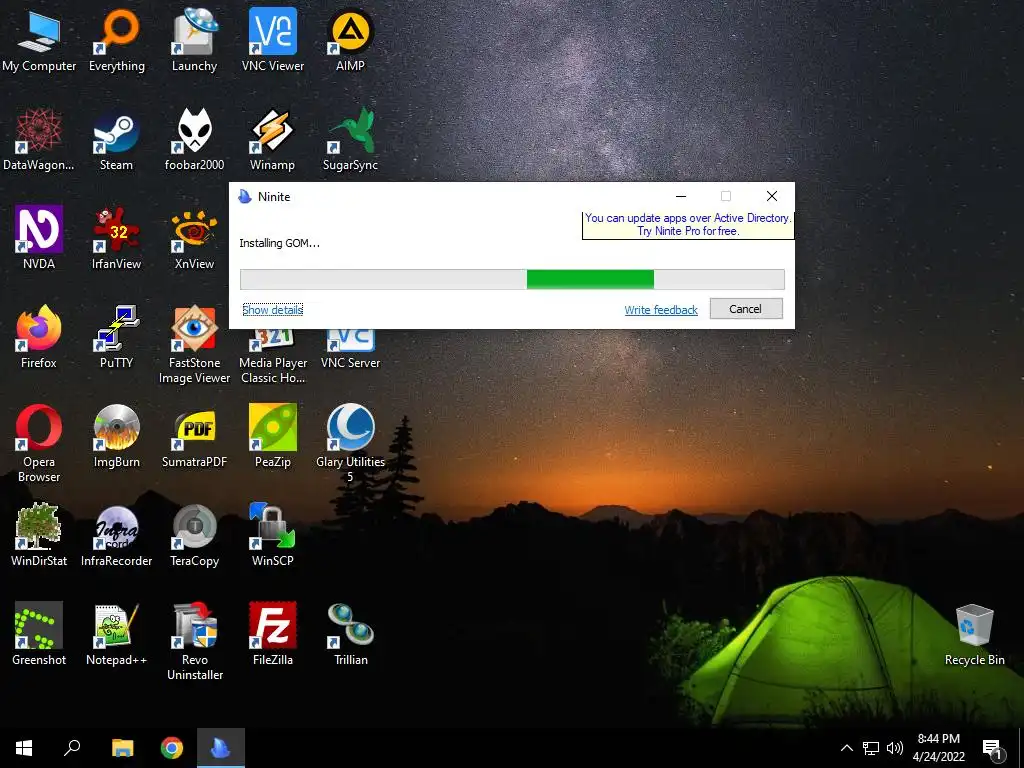Select the Steam desktop shortcut
Image resolution: width=1024 pixels, height=768 pixels.
pos(116,140)
